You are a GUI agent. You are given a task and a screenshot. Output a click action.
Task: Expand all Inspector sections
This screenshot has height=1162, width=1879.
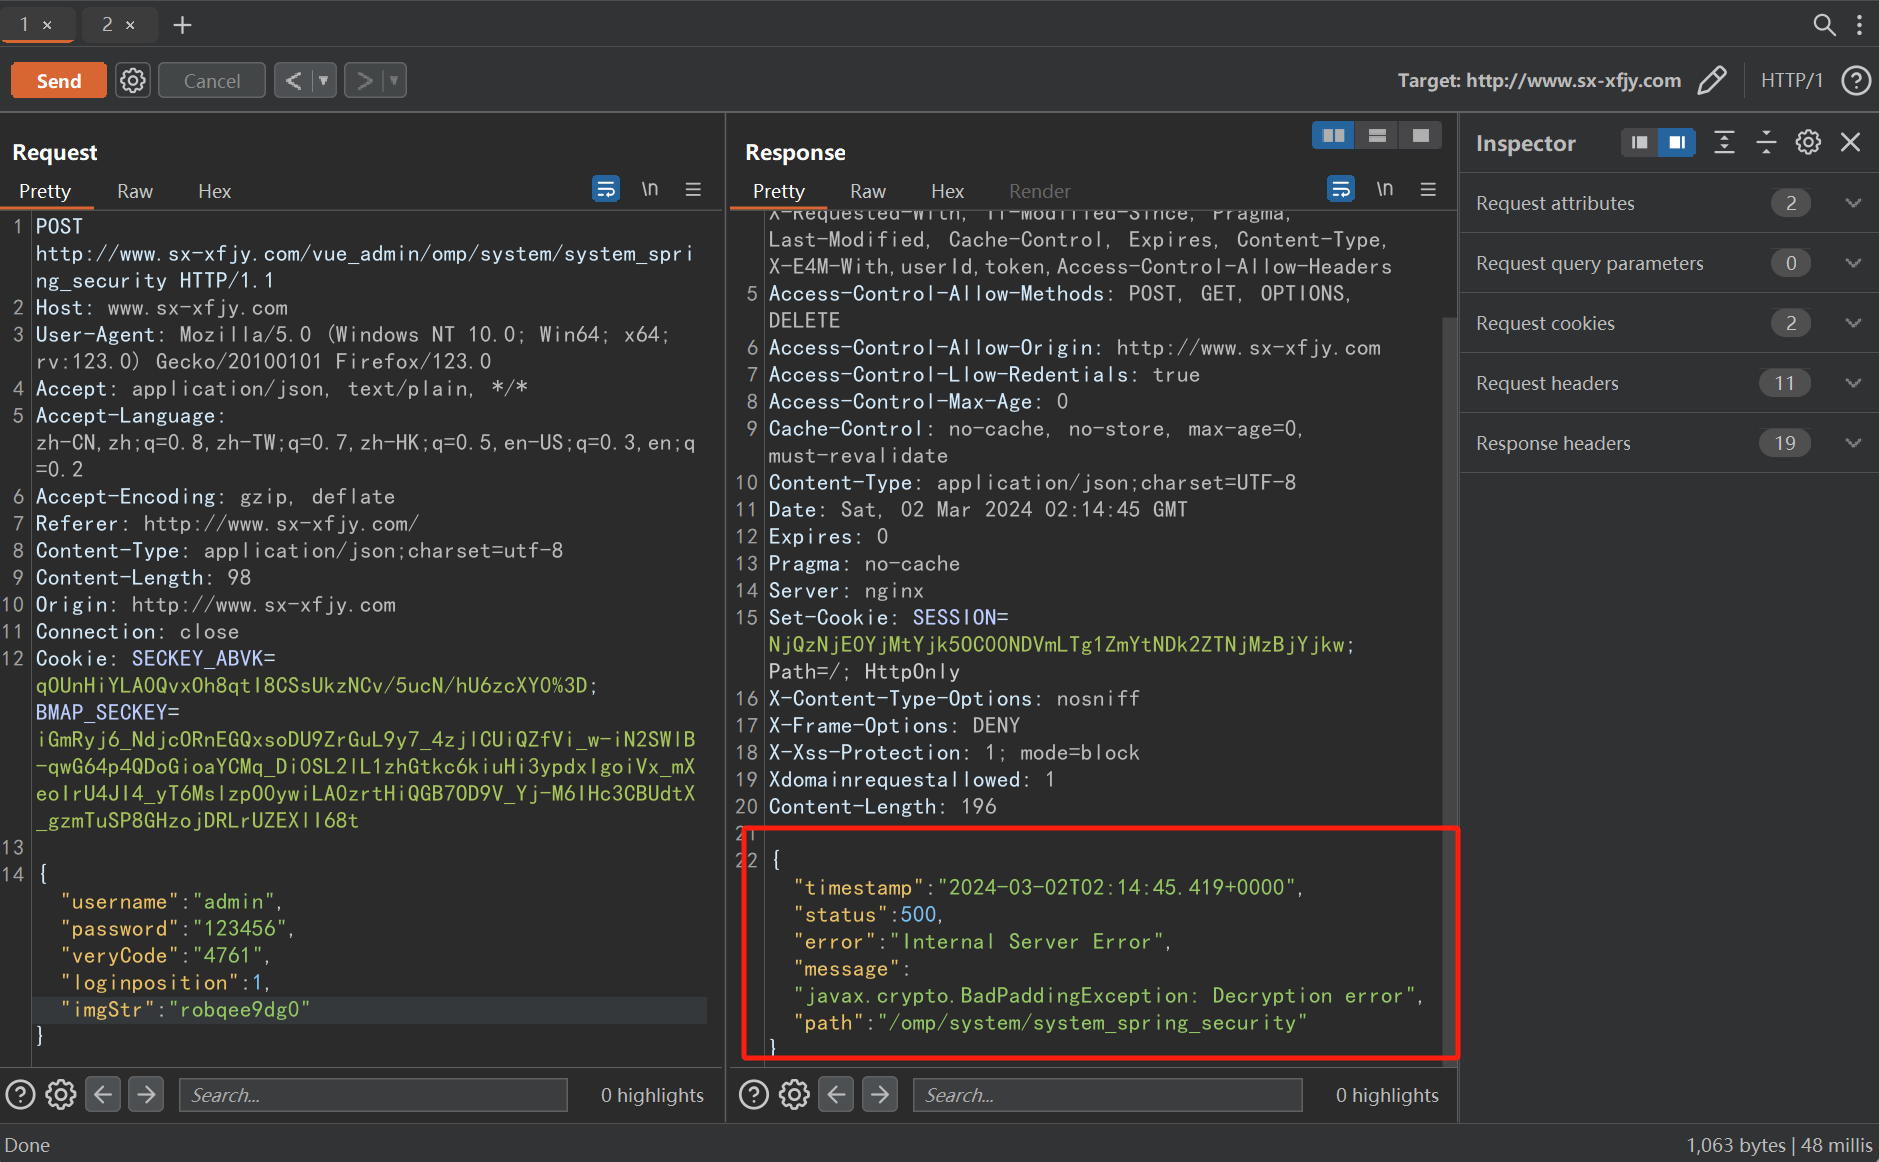[1724, 142]
